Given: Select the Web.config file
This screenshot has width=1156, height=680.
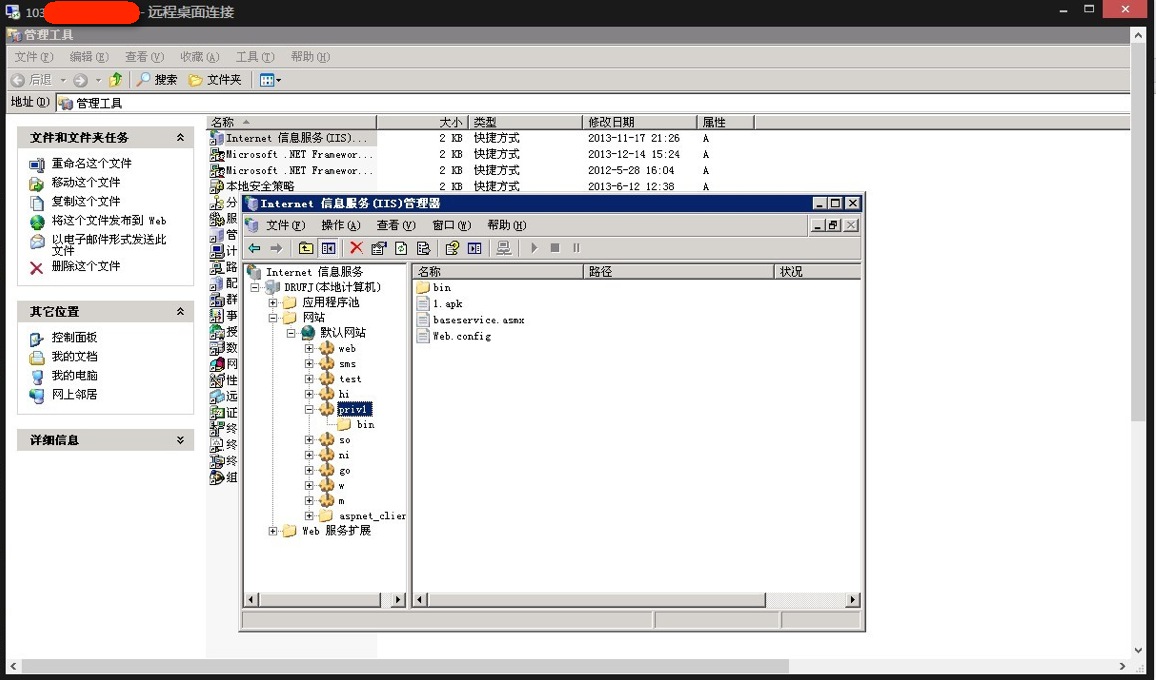Looking at the screenshot, I should coord(454,336).
